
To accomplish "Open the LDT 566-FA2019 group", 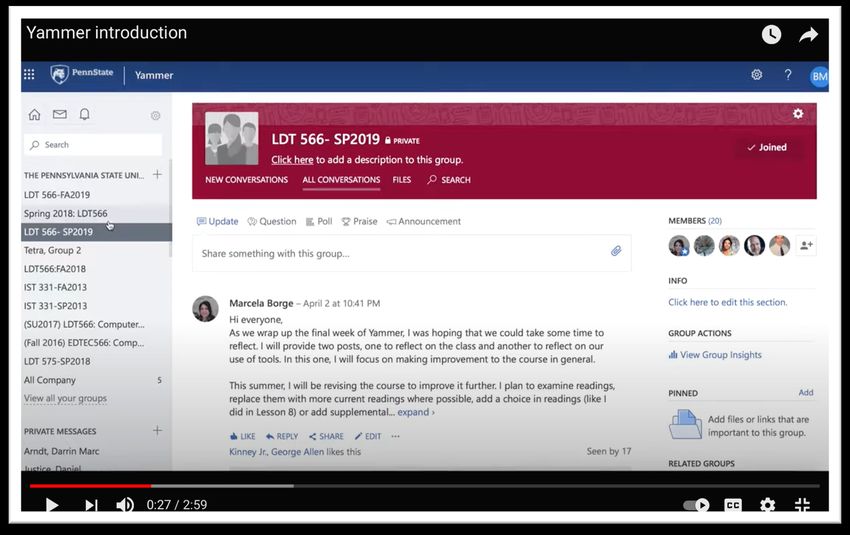I will (57, 195).
